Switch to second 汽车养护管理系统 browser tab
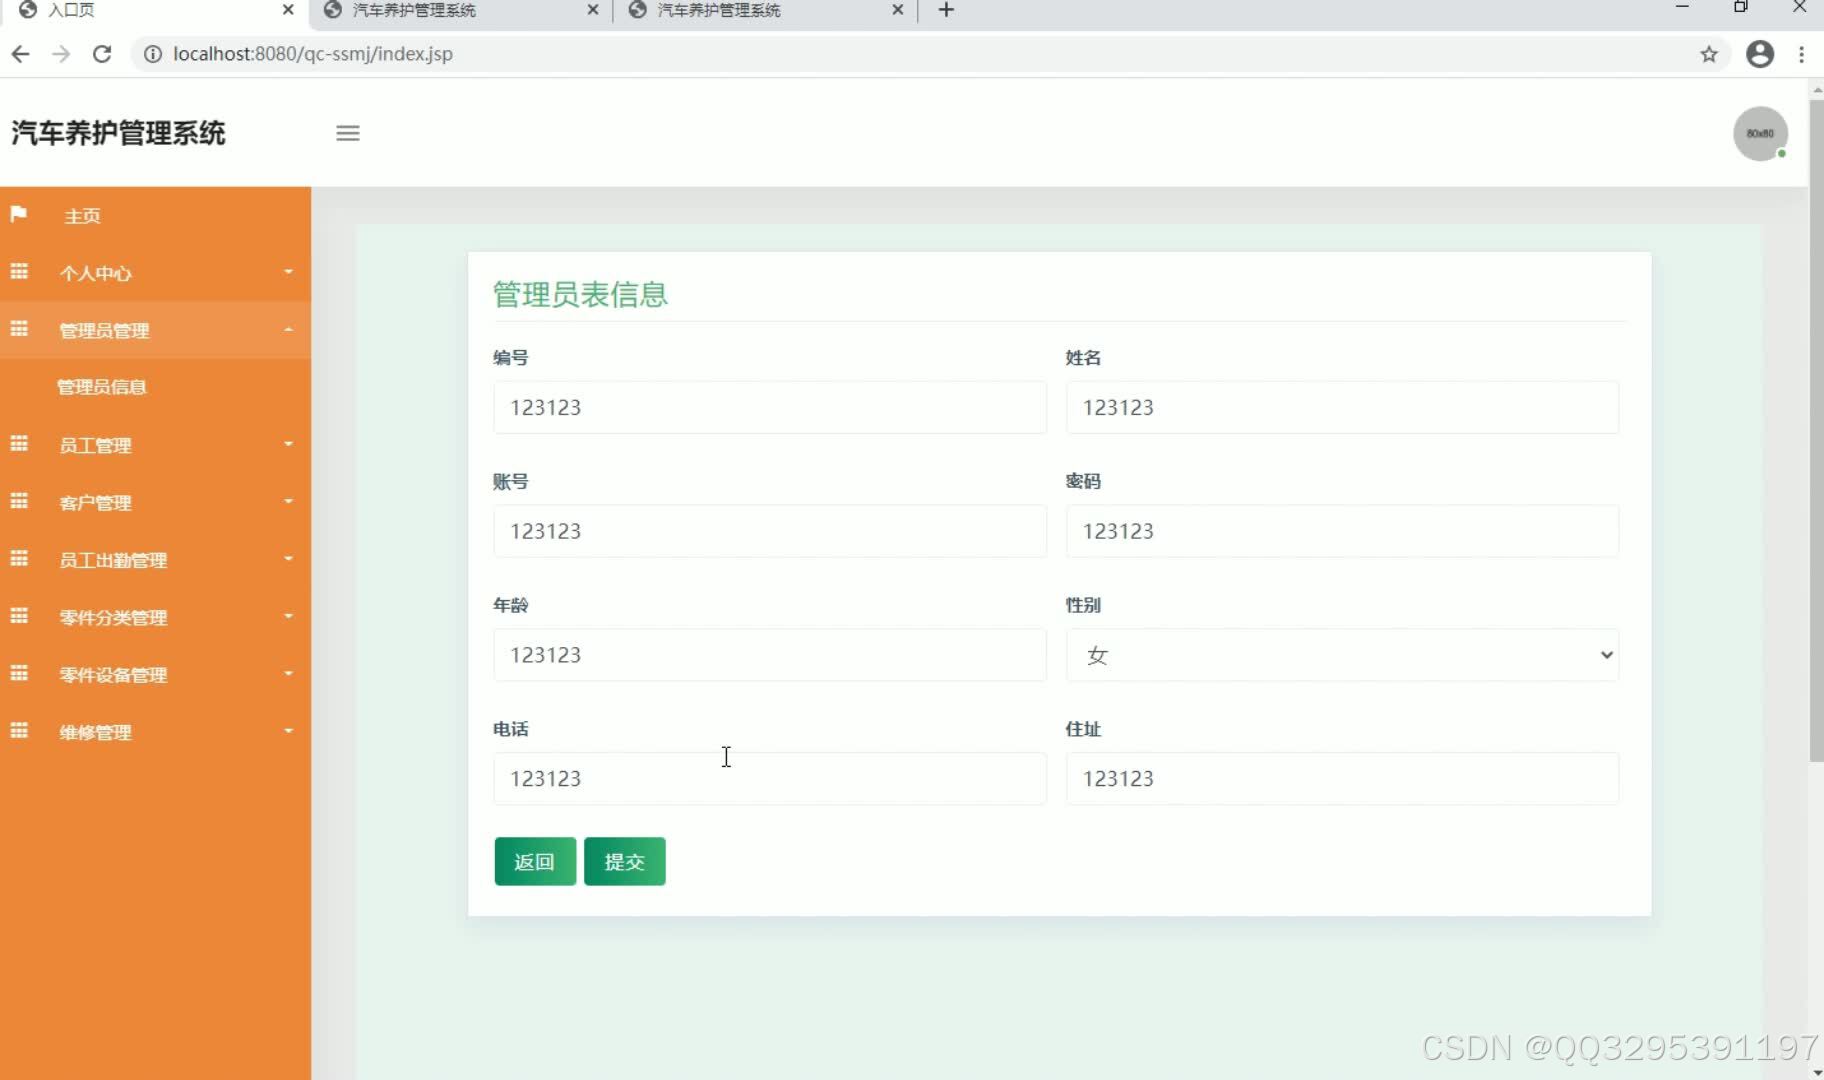The image size is (1824, 1080). tap(460, 10)
